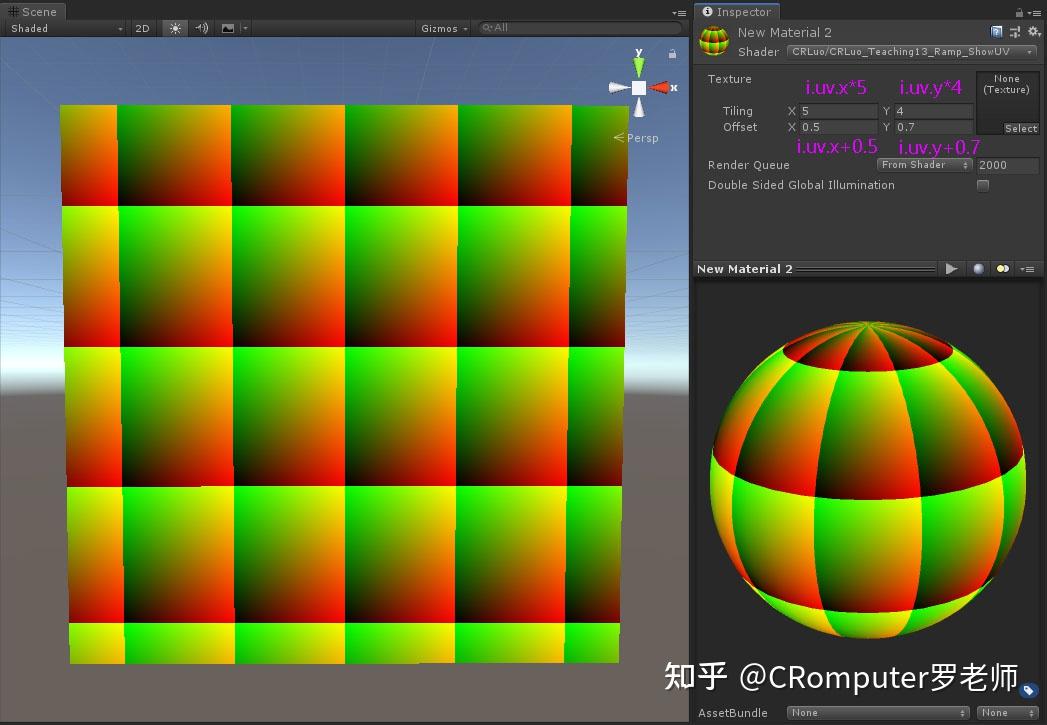1047x725 pixels.
Task: Switch to the Inspector tab
Action: point(737,11)
